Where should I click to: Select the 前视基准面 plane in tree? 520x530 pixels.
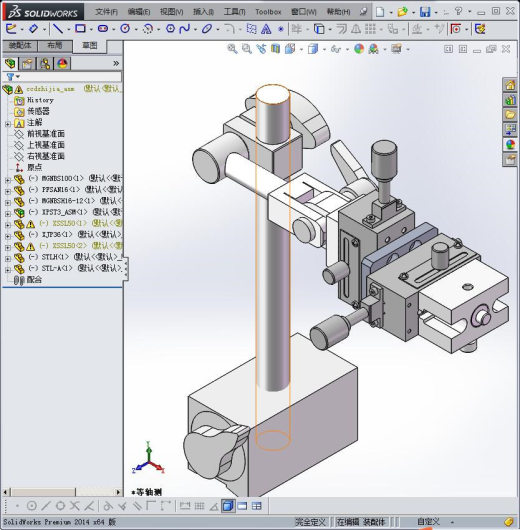coord(46,134)
